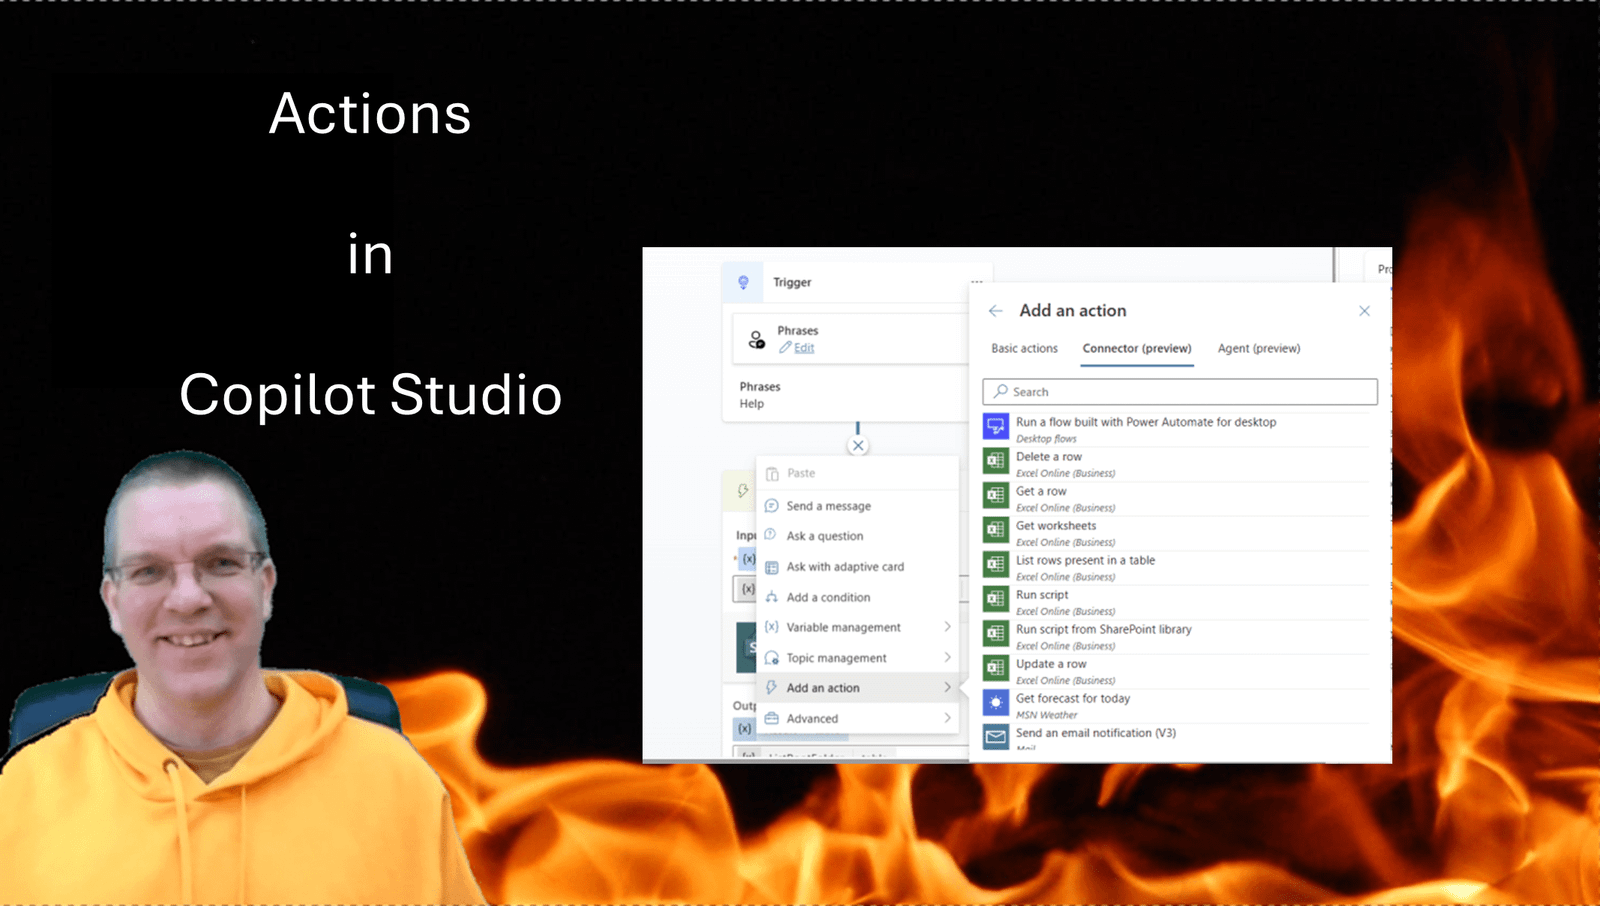Expand the Variable management chevron
The height and width of the screenshot is (906, 1600).
point(947,627)
